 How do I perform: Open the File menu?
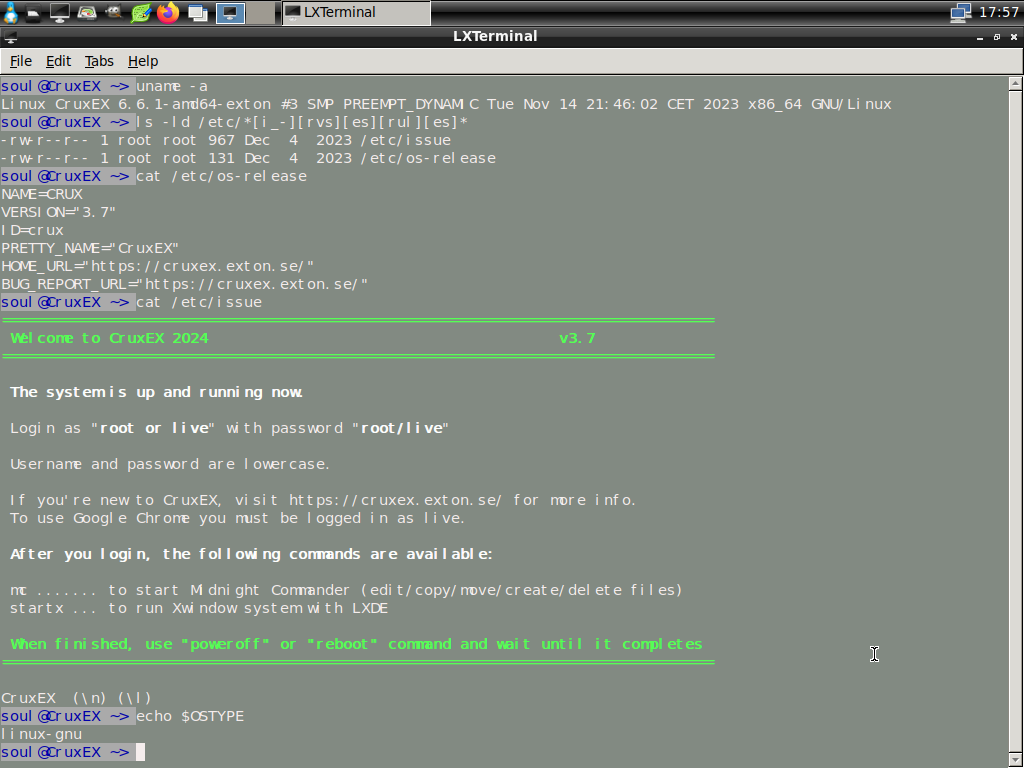pos(21,61)
